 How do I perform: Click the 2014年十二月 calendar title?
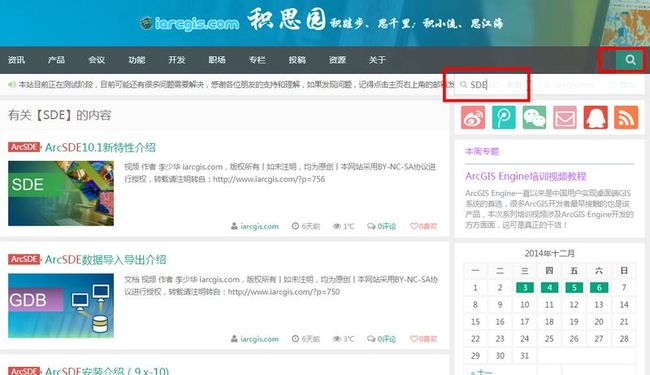(x=550, y=253)
